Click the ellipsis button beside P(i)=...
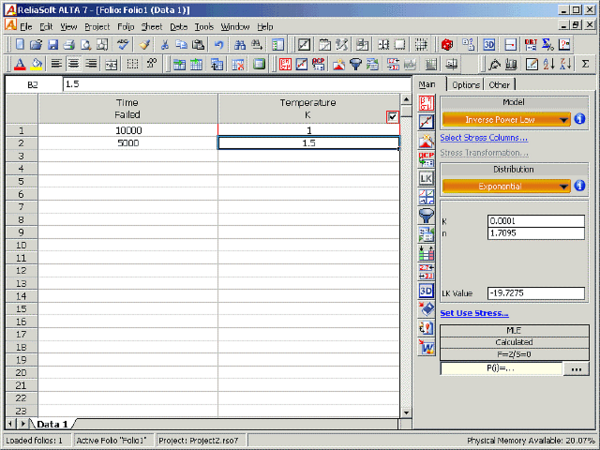This screenshot has height=450, width=600. 574,369
